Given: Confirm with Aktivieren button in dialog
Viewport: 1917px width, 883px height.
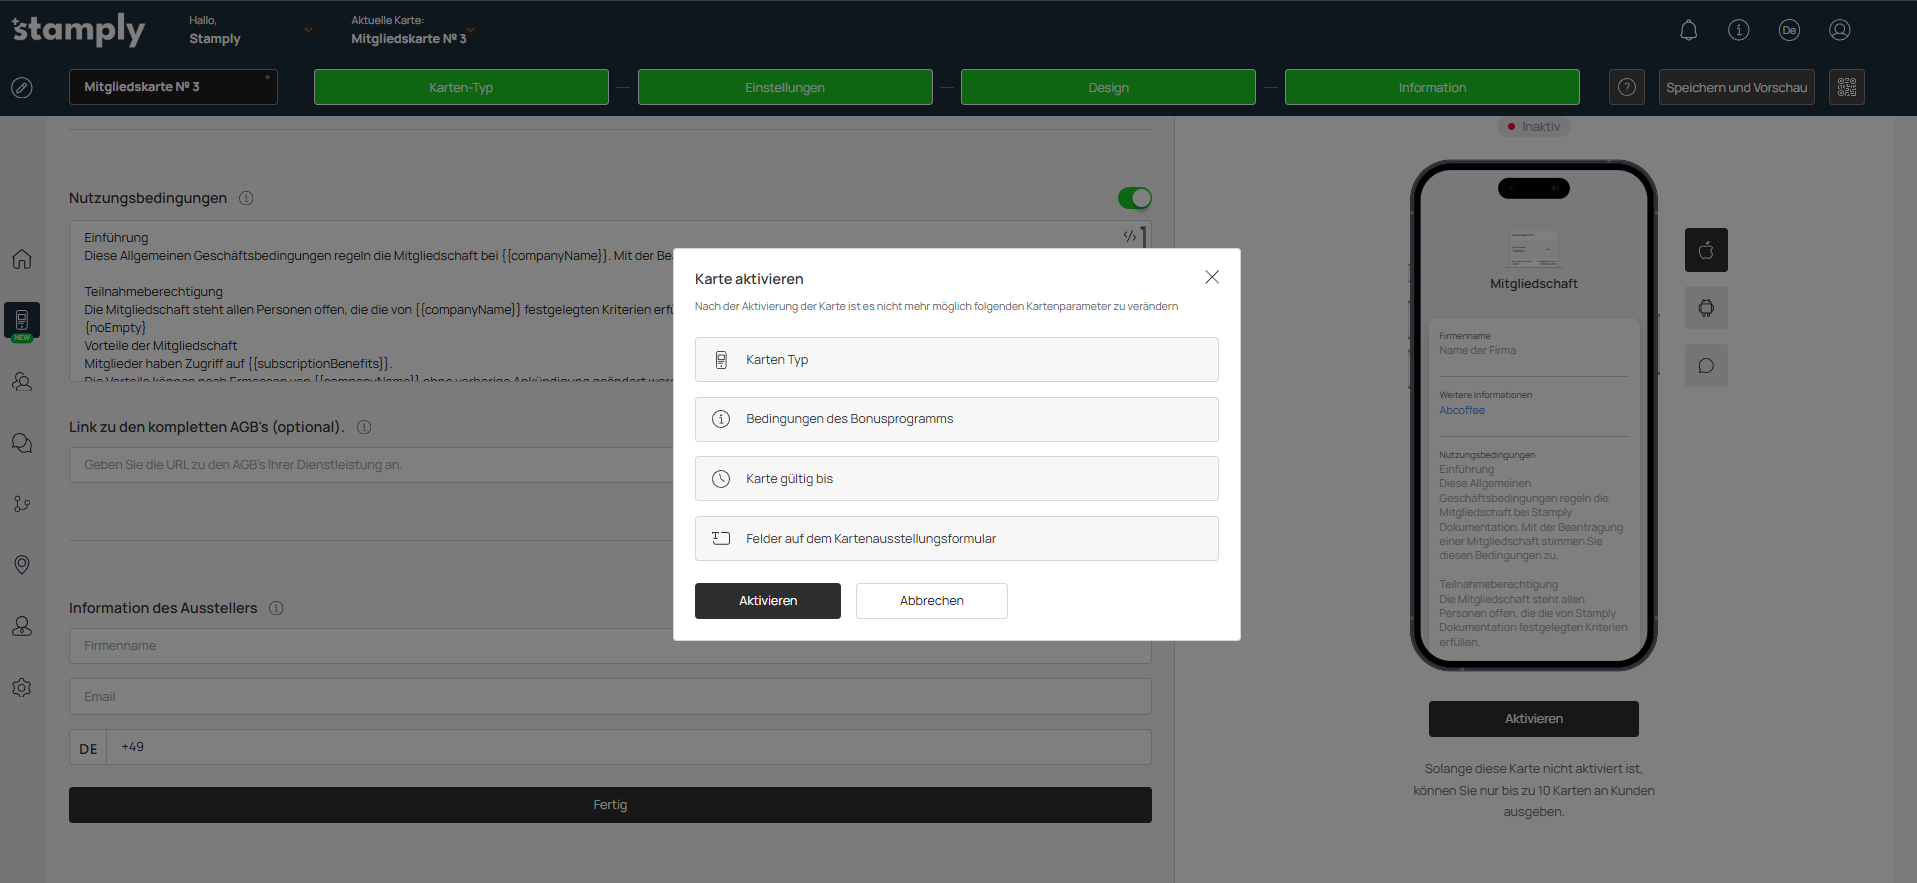Looking at the screenshot, I should (x=767, y=601).
